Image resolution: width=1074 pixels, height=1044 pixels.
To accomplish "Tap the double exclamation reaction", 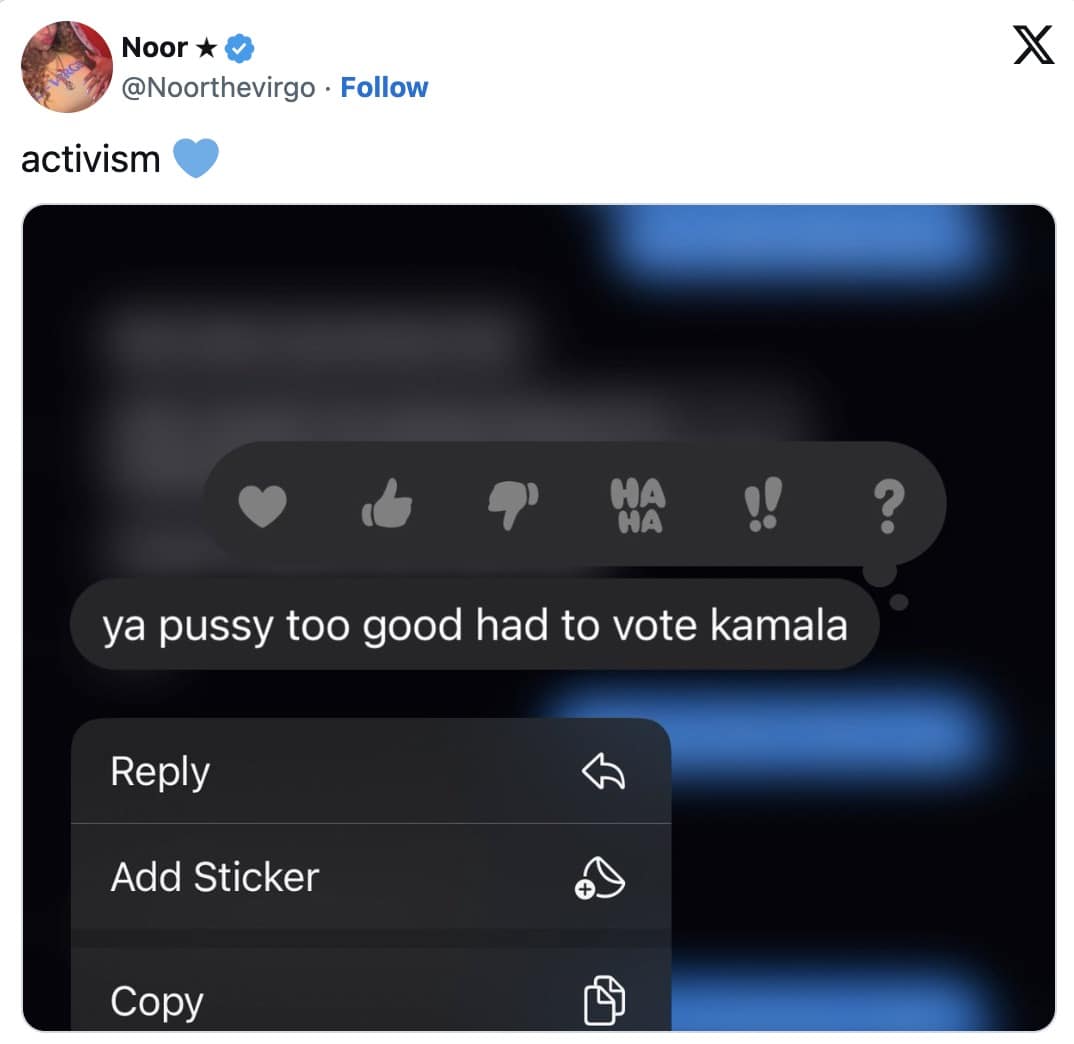I will point(765,505).
